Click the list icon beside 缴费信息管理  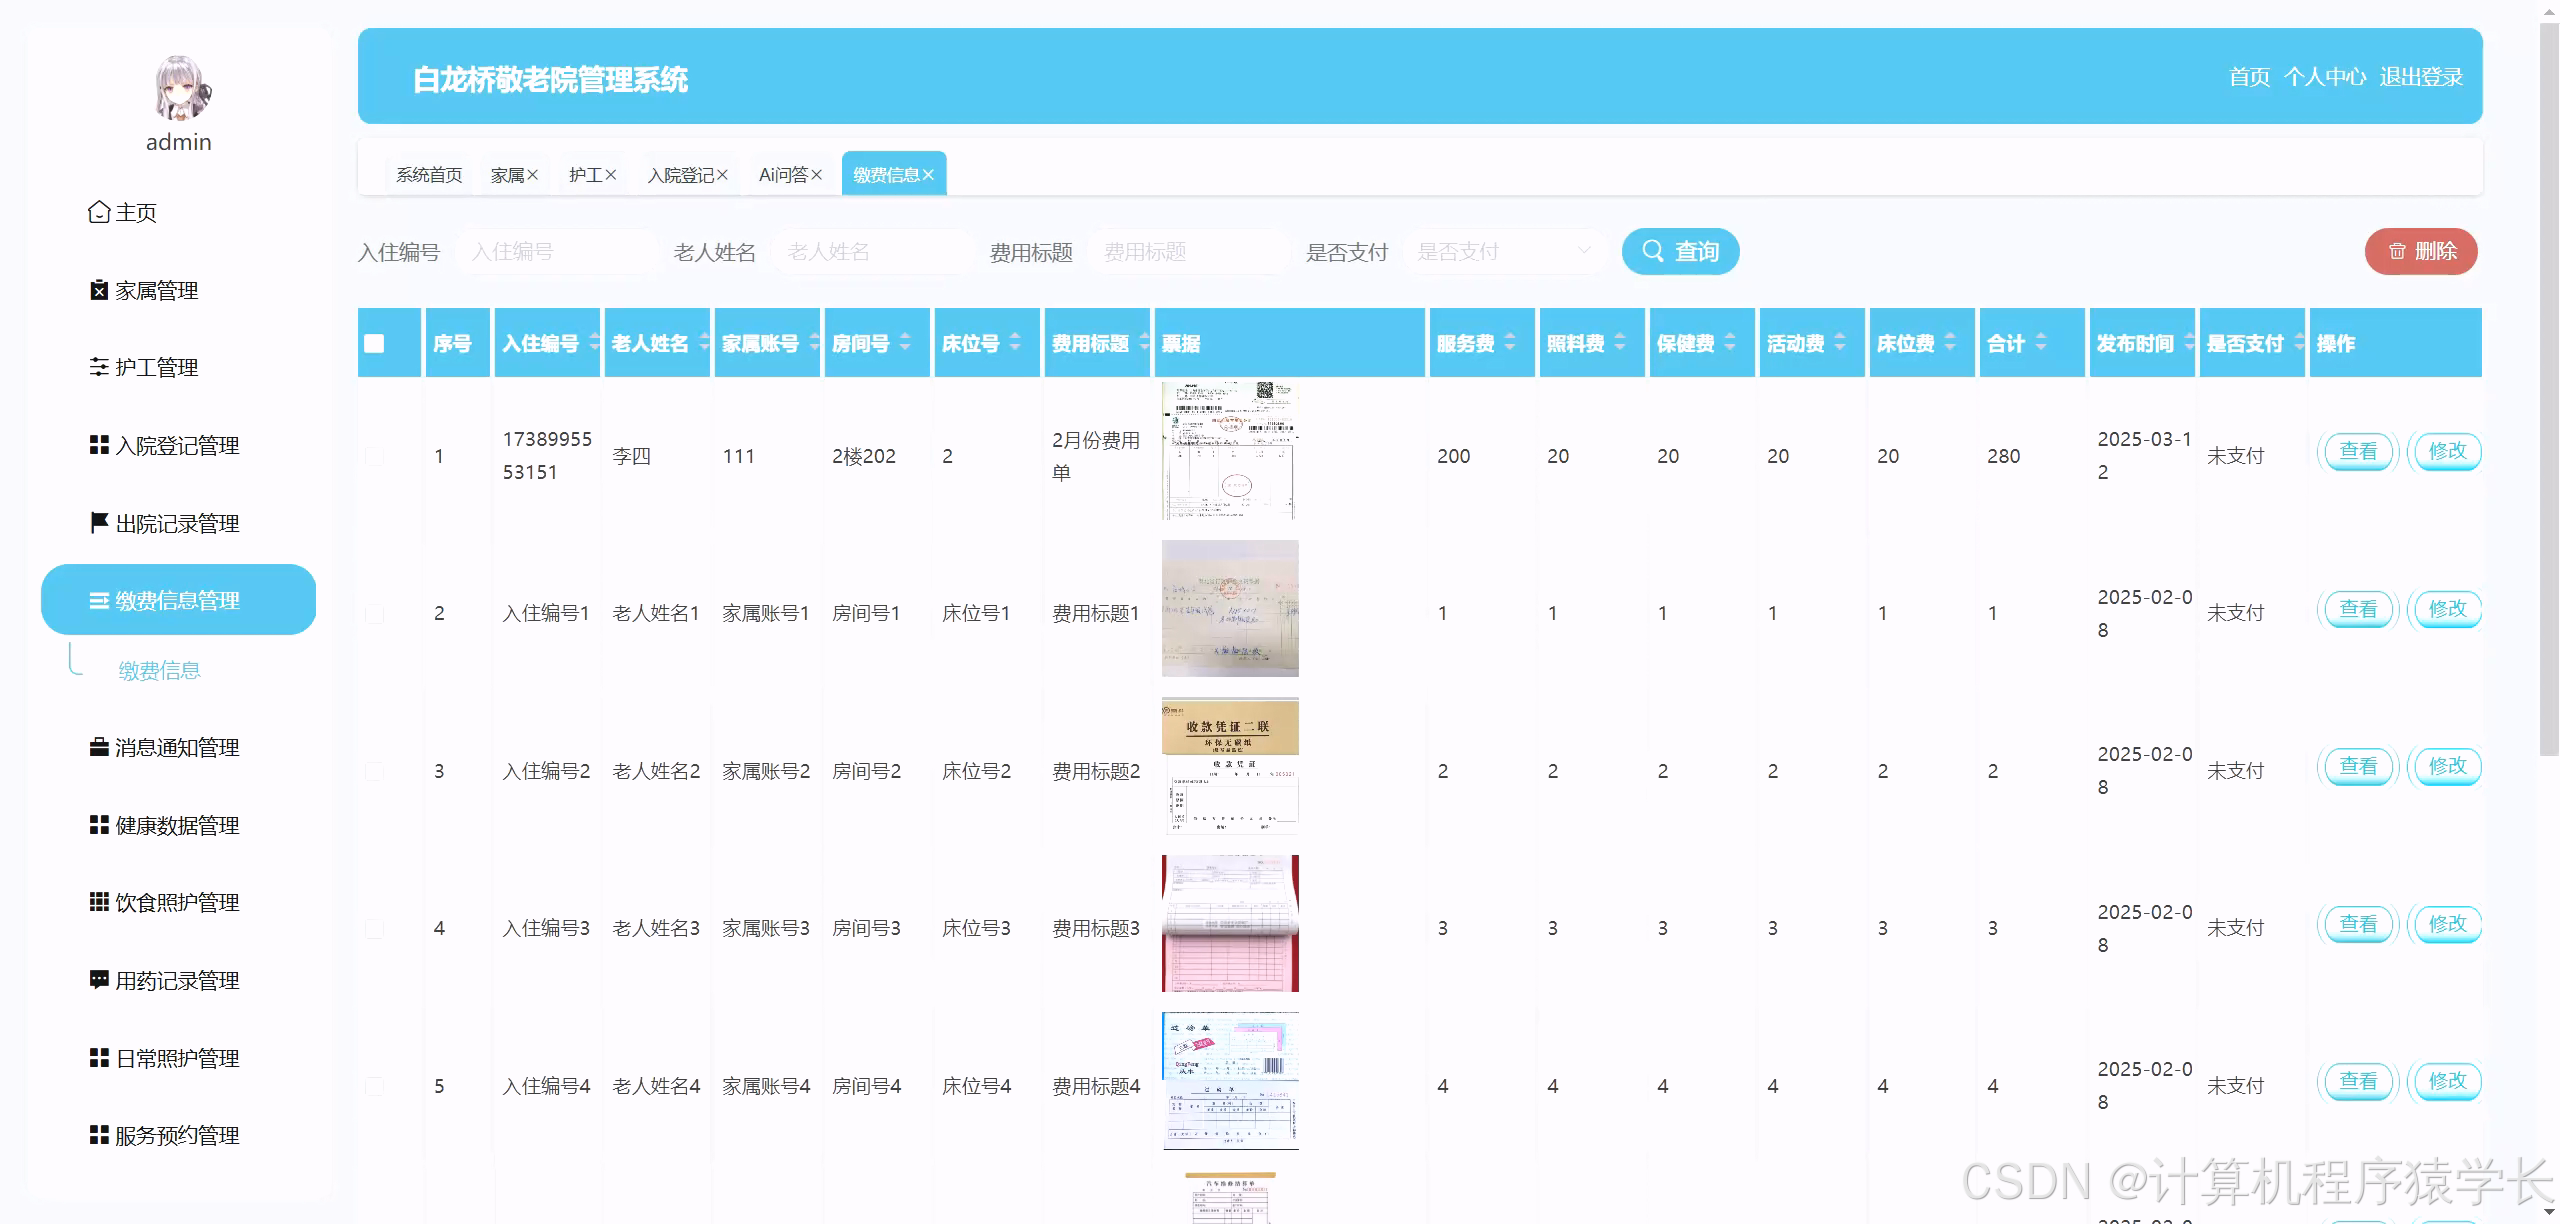[x=99, y=600]
